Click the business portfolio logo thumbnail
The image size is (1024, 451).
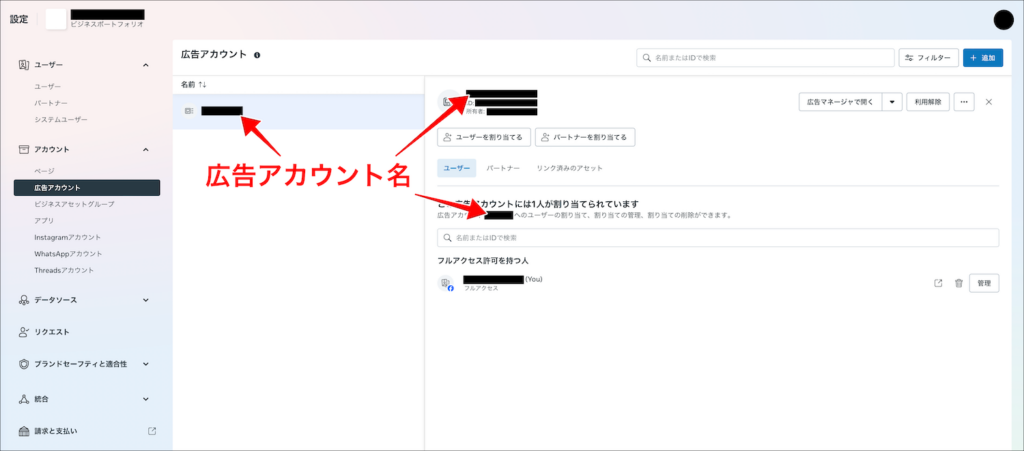pyautogui.click(x=56, y=19)
